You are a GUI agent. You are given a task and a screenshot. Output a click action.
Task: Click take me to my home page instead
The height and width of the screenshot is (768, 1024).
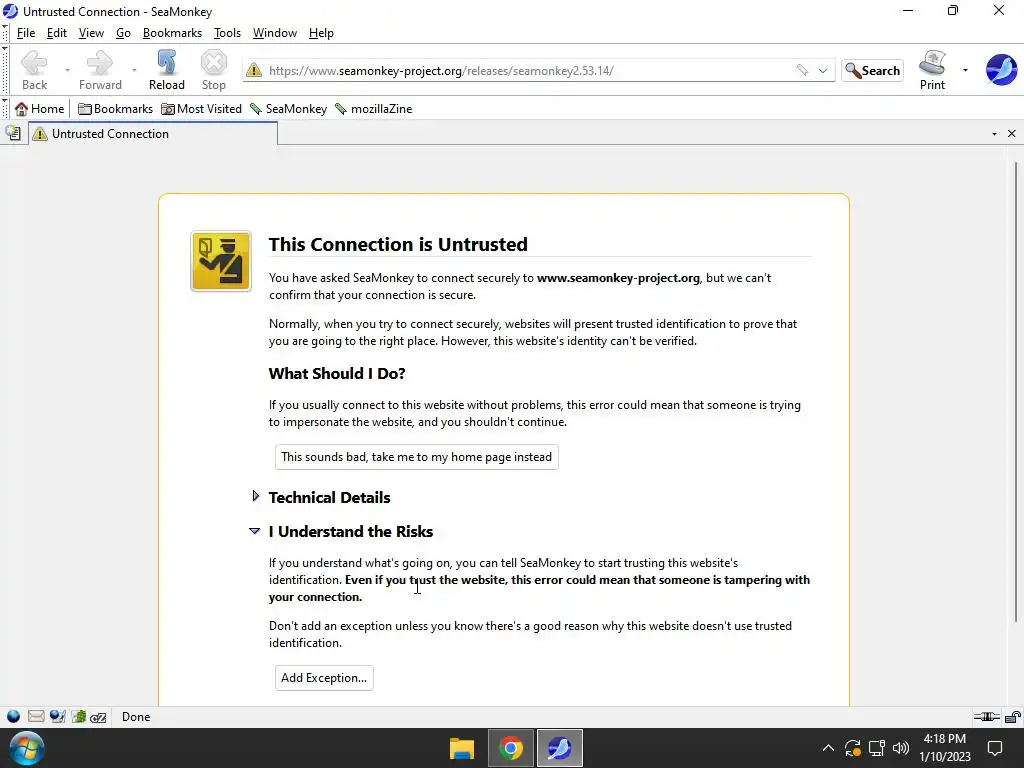pos(417,457)
